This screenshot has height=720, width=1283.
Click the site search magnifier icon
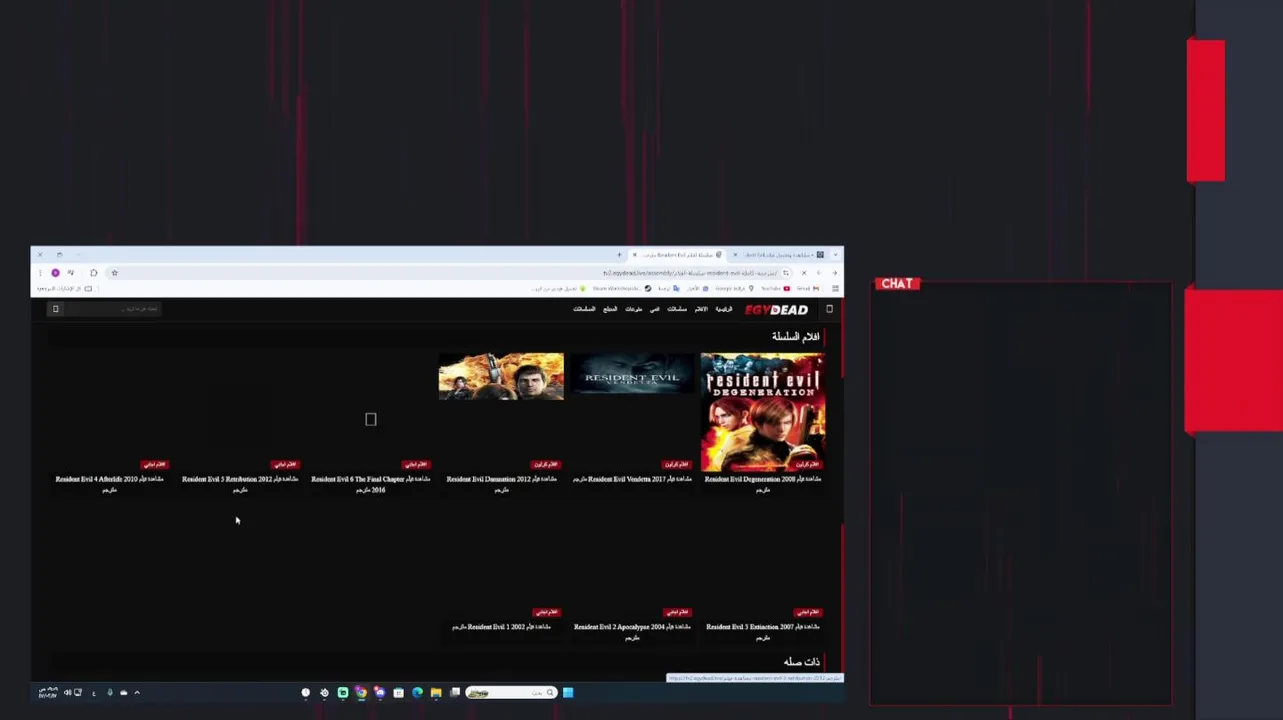56,309
